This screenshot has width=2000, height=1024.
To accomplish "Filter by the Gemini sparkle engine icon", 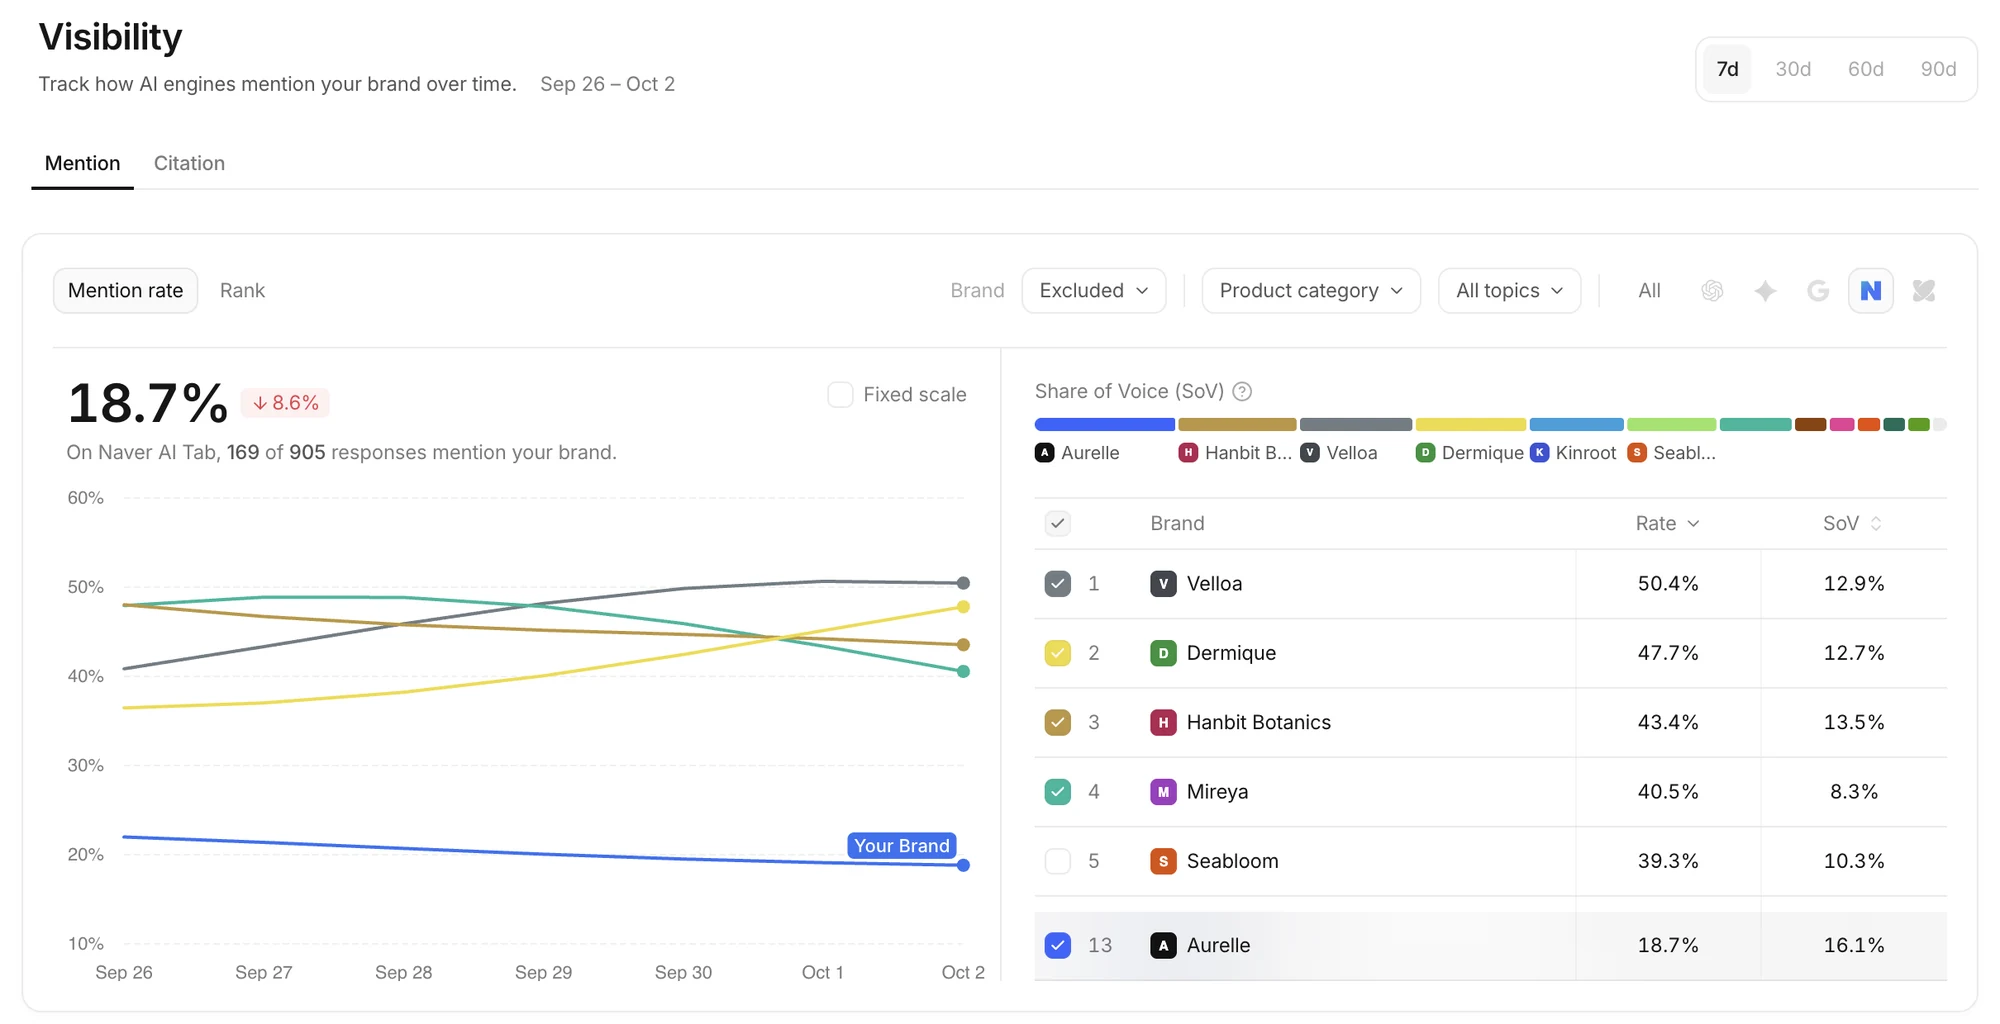I will (x=1765, y=291).
